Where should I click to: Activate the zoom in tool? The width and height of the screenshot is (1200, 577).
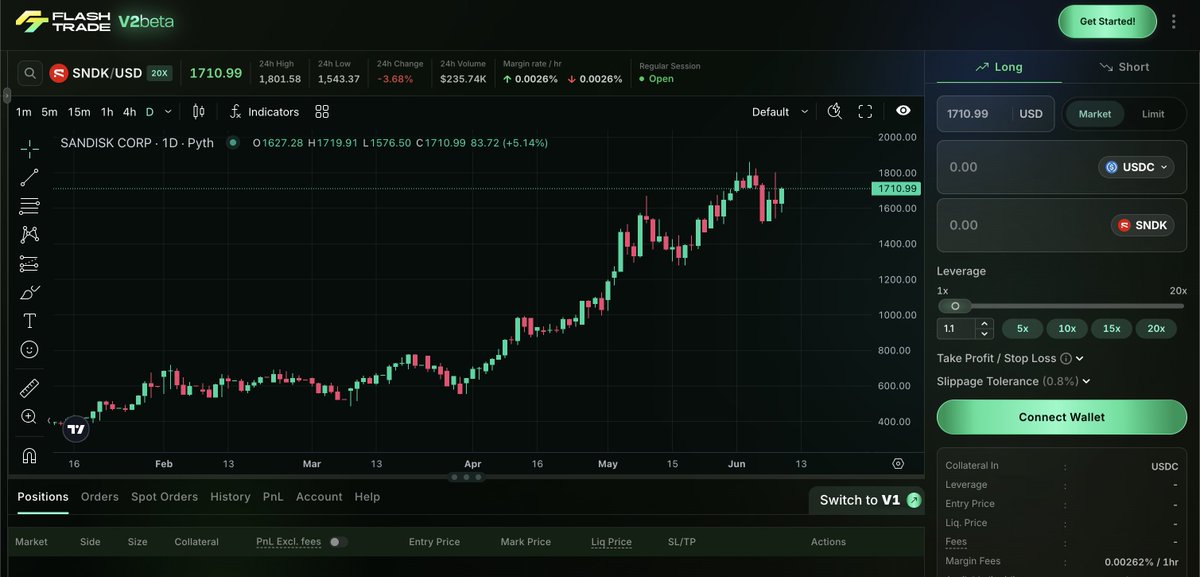coord(30,417)
